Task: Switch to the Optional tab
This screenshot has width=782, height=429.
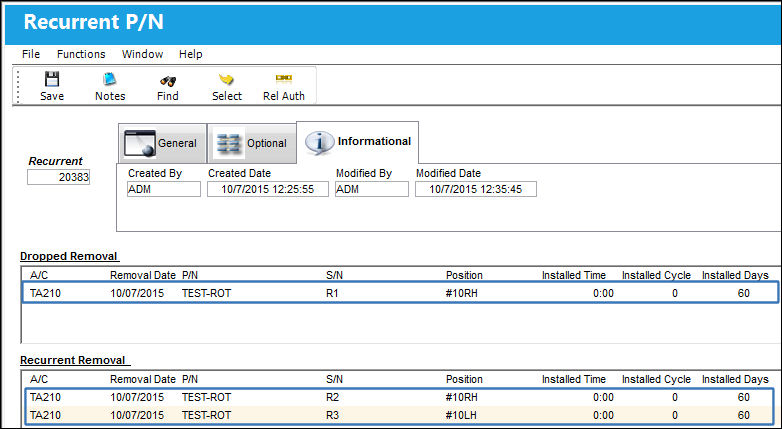Action: 252,143
